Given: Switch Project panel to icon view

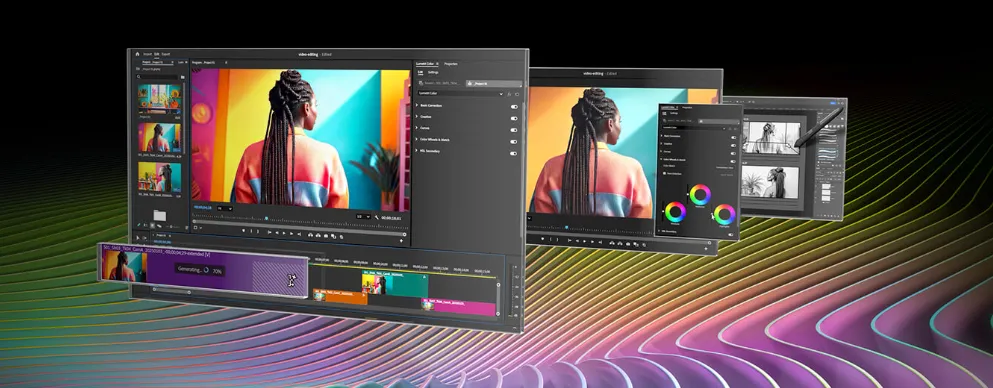Looking at the screenshot, I should (152, 225).
